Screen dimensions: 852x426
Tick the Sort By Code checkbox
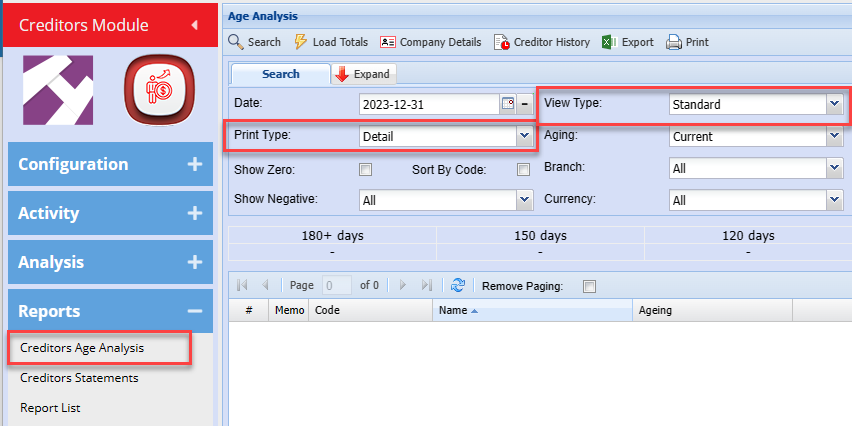523,169
